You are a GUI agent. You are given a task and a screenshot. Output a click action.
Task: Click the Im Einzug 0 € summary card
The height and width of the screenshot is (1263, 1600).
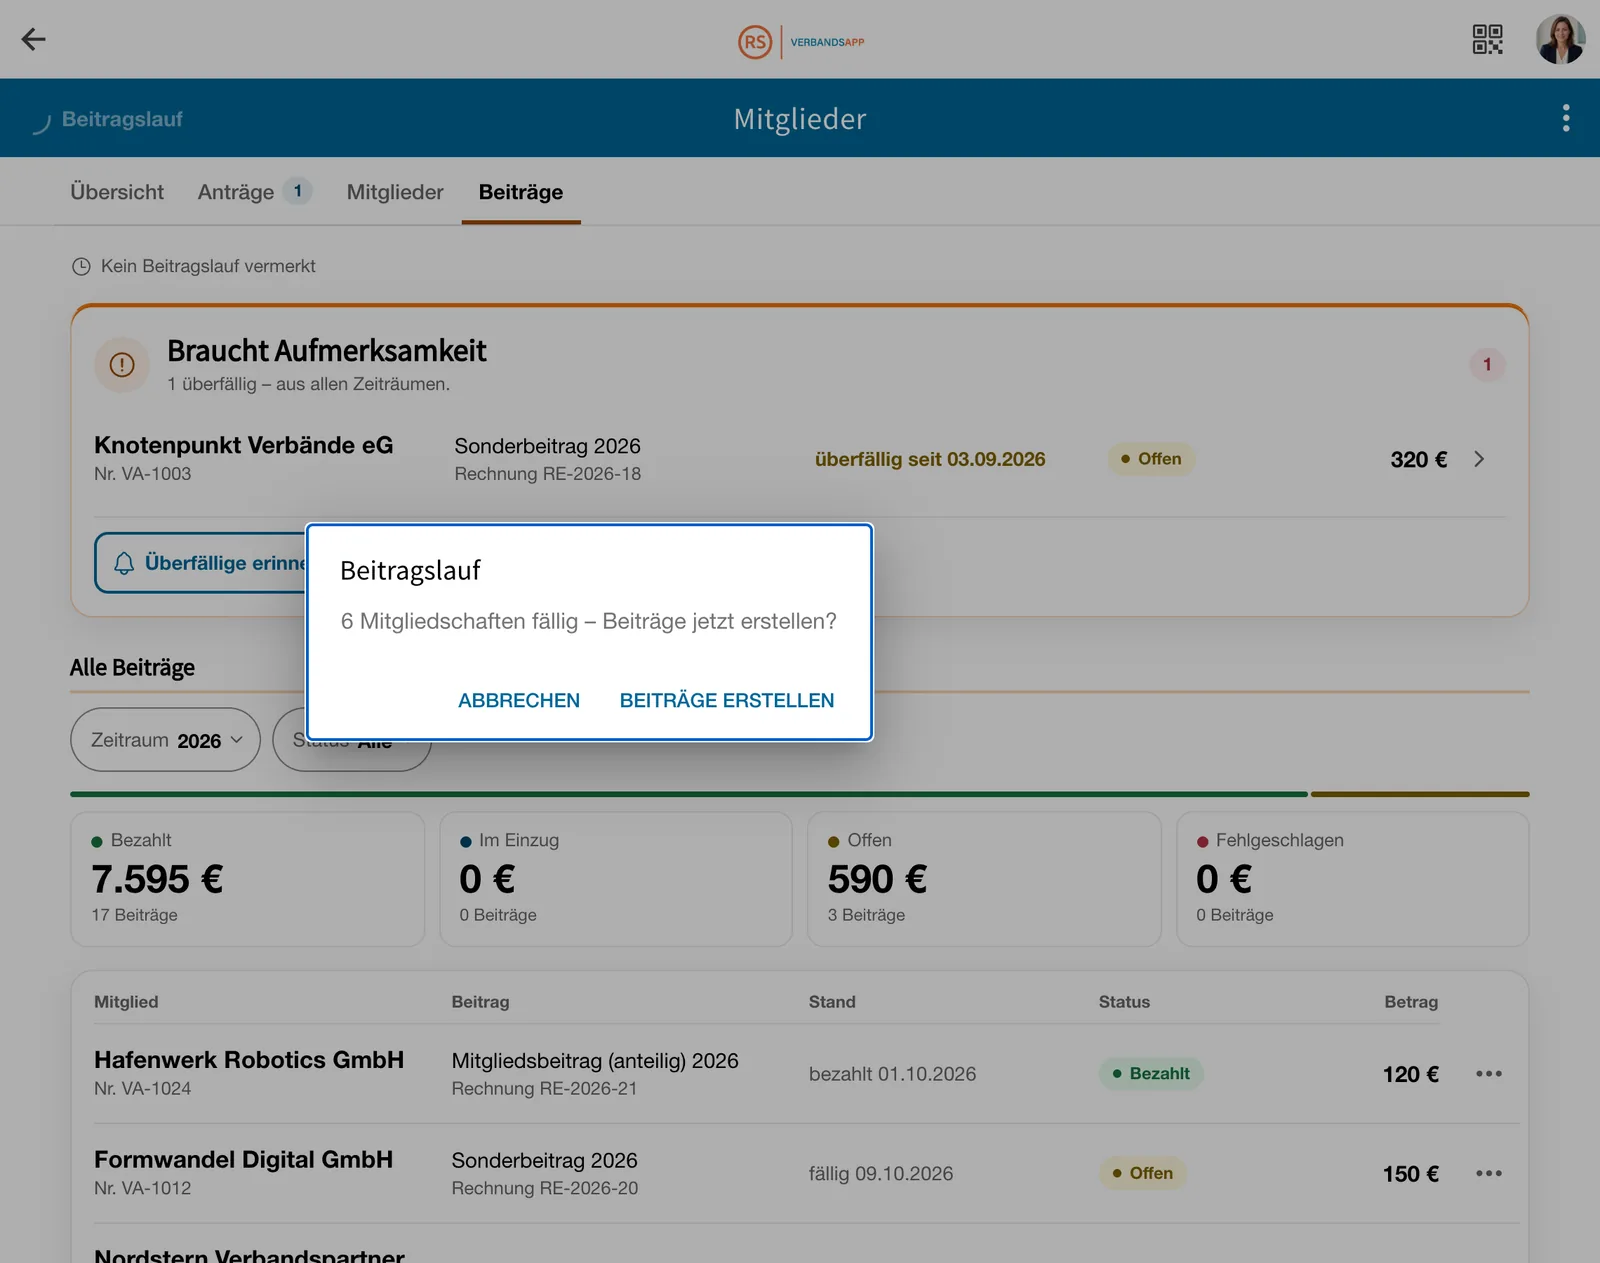tap(616, 879)
